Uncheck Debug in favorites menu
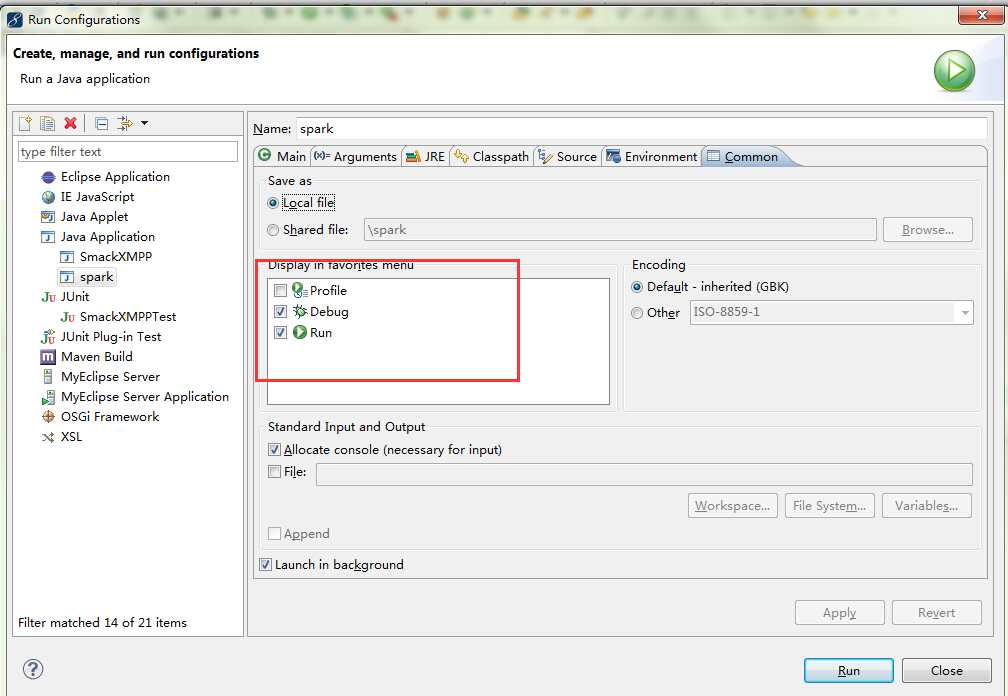1008x696 pixels. [x=280, y=312]
